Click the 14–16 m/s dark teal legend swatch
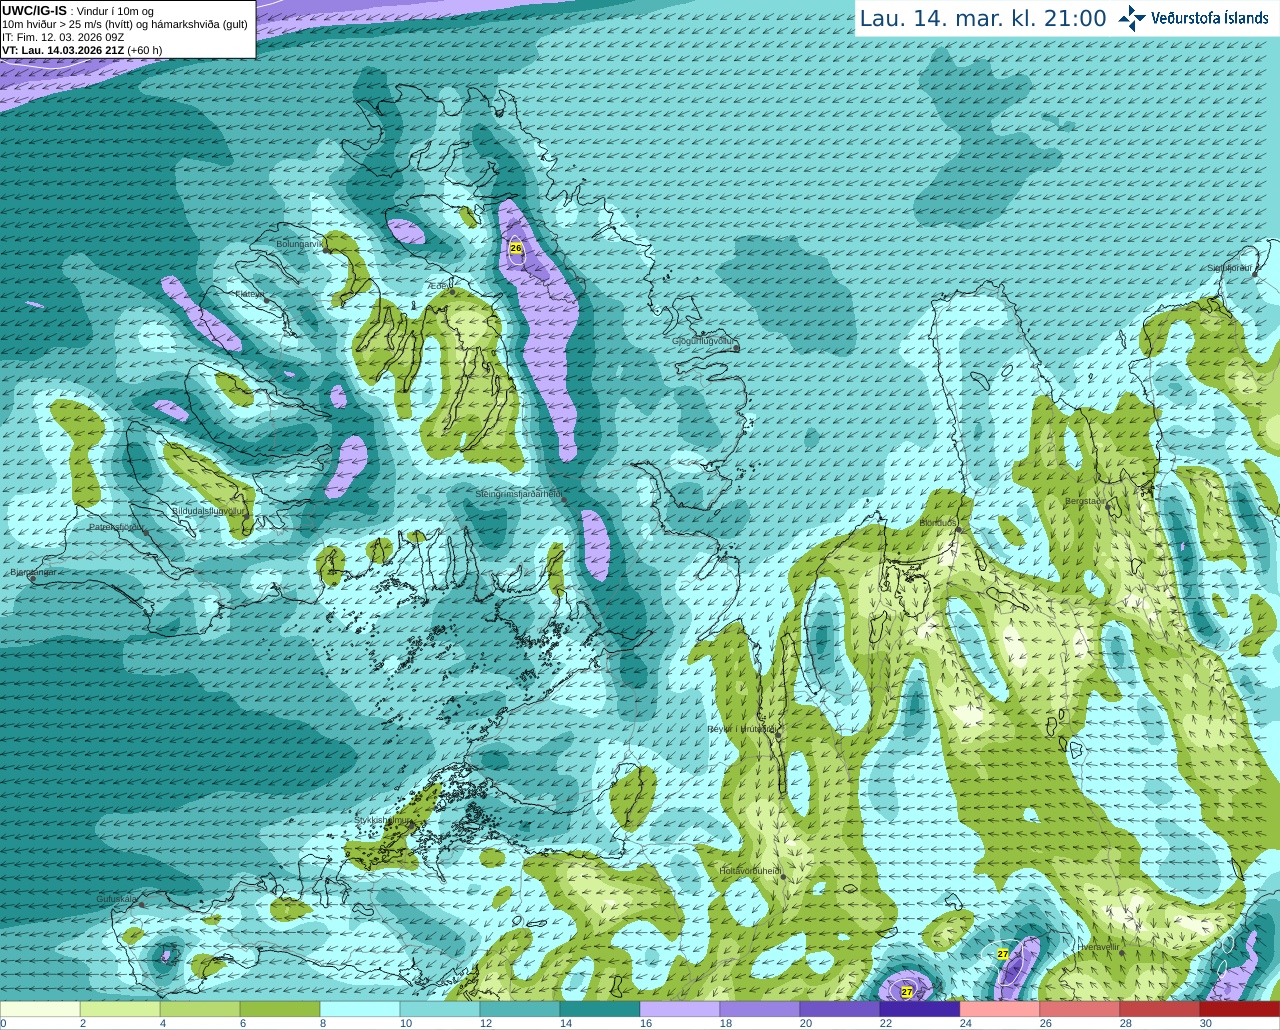 click(x=600, y=1009)
